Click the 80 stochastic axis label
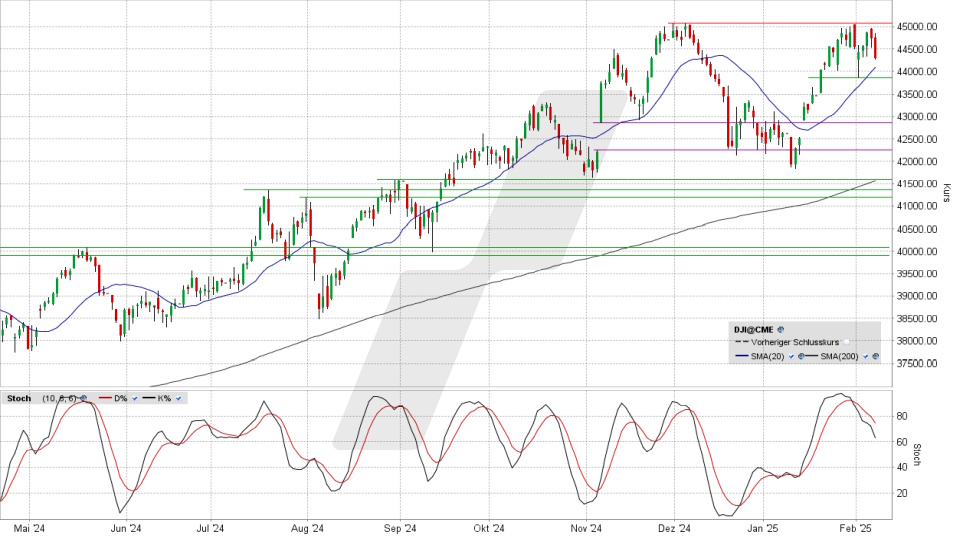Viewport: 960px width, 540px height. click(902, 416)
